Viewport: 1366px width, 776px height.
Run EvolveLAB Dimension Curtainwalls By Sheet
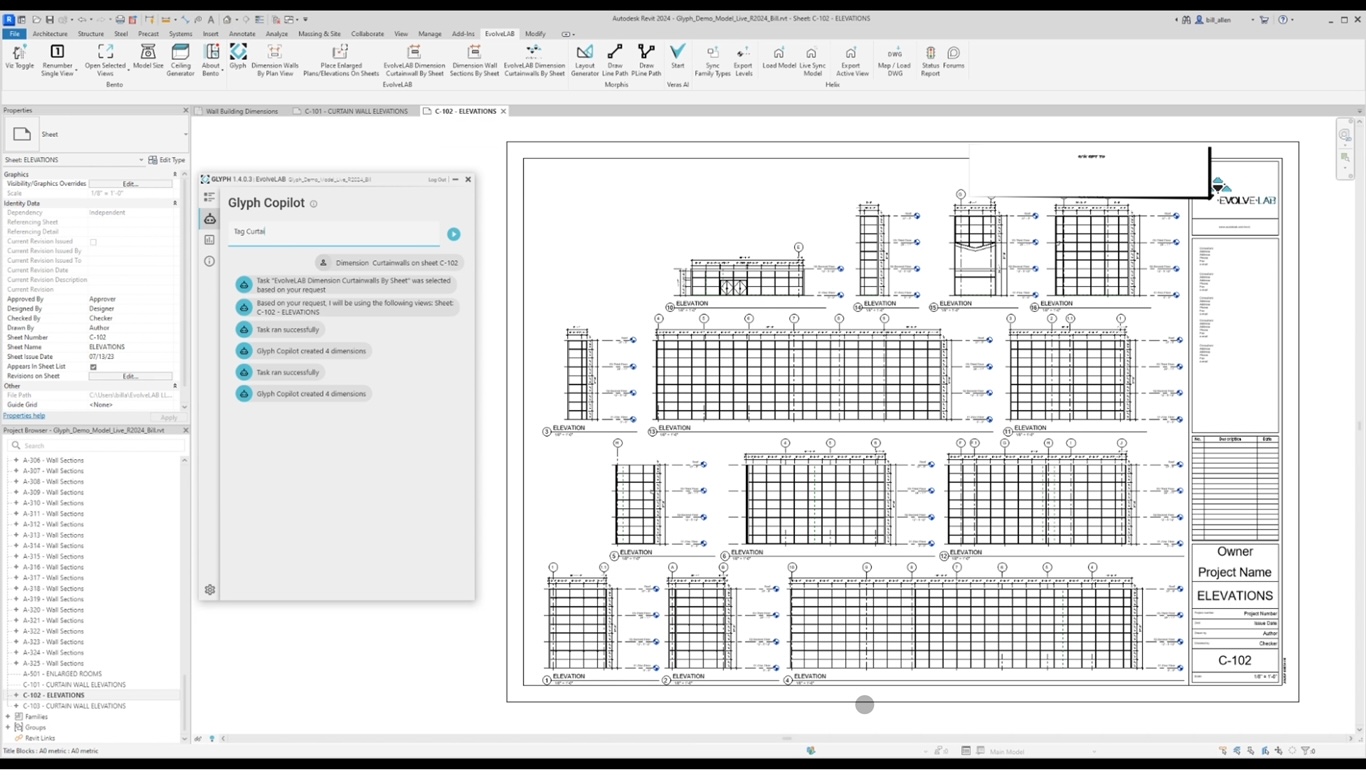click(x=534, y=60)
